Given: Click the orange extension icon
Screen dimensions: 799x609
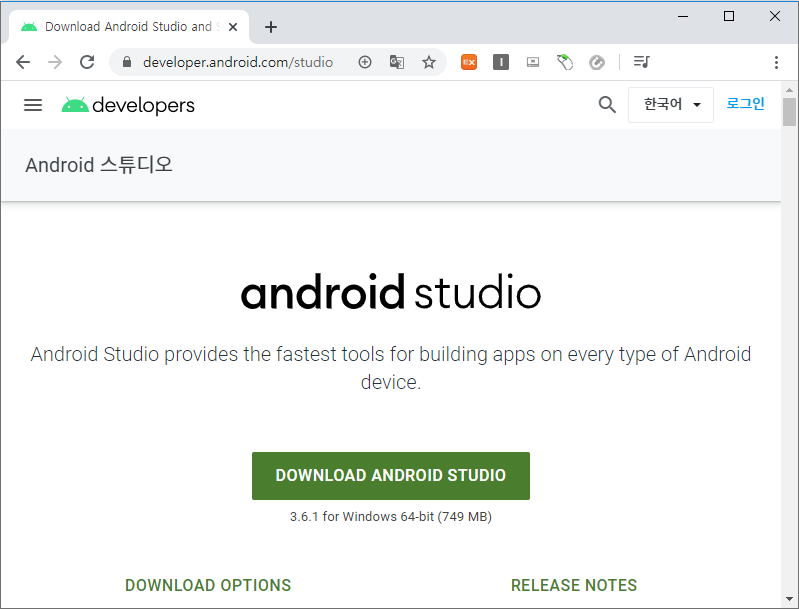Looking at the screenshot, I should (469, 62).
